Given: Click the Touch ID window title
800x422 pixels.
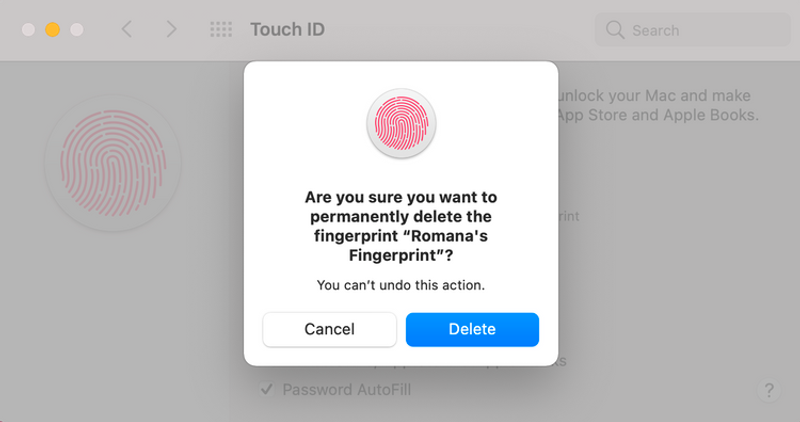Looking at the screenshot, I should [x=287, y=29].
